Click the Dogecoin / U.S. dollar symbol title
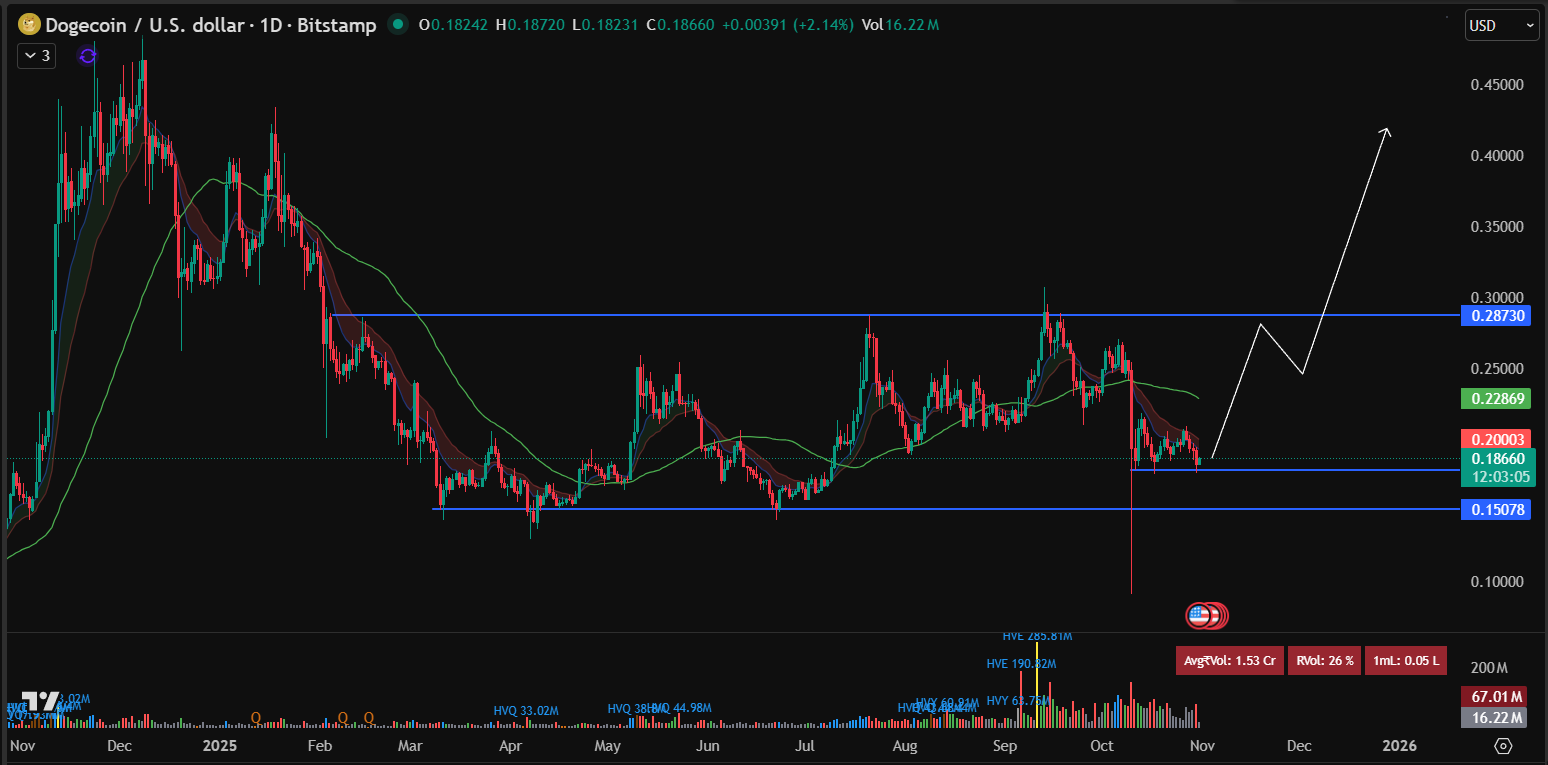 [x=211, y=25]
